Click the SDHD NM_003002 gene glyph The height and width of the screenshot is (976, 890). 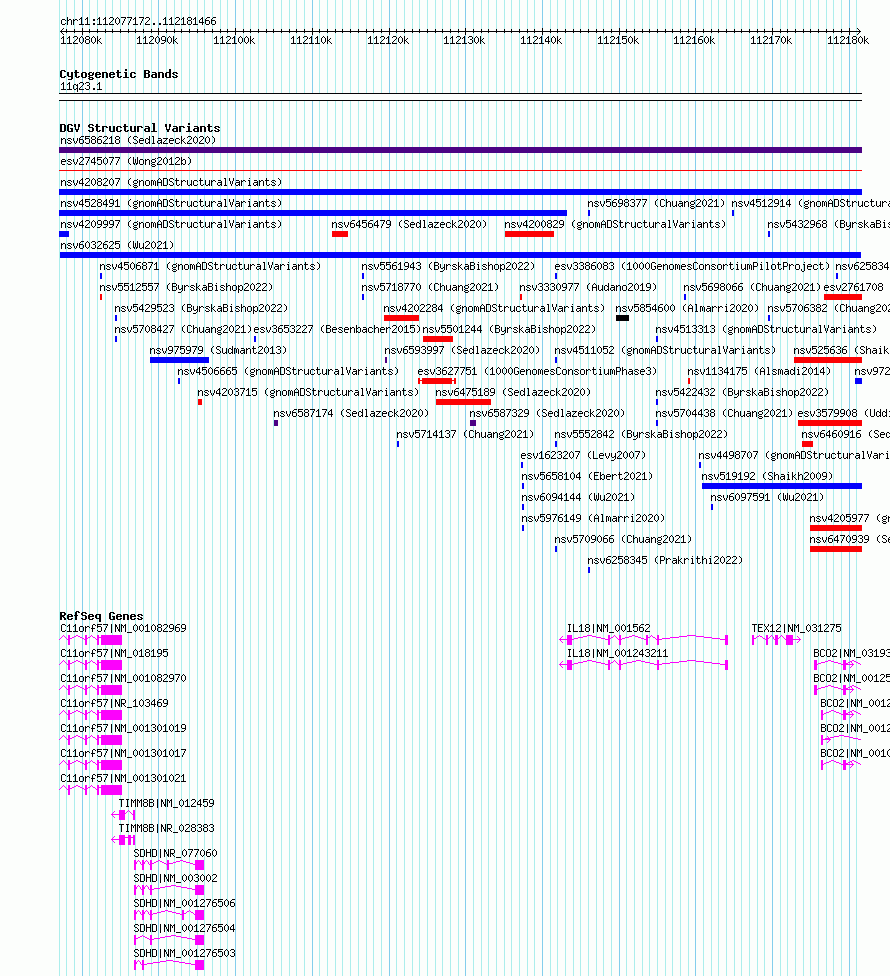169,890
